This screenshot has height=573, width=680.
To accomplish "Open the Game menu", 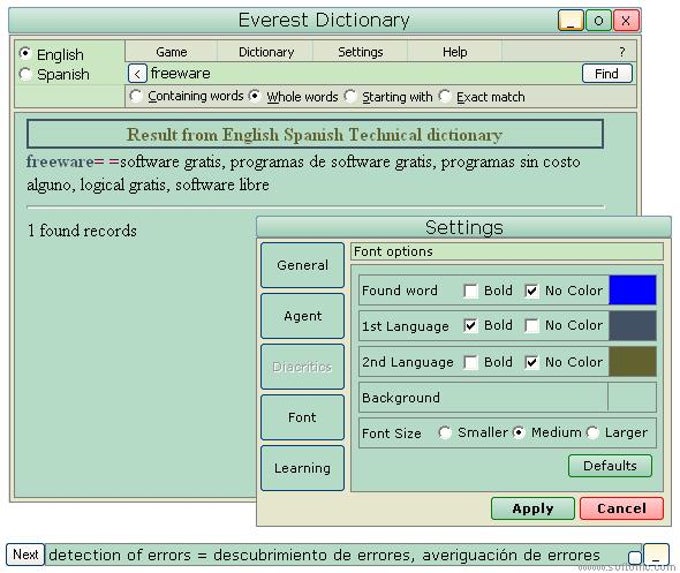I will [x=171, y=52].
